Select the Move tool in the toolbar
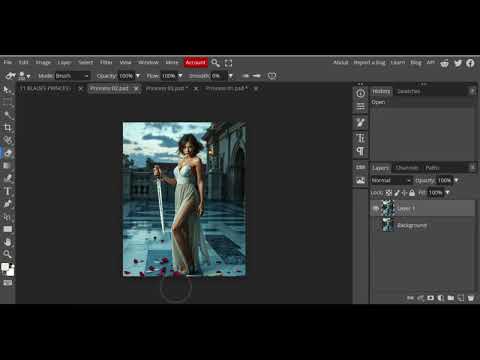Image resolution: width=480 pixels, height=360 pixels. [x=7, y=90]
